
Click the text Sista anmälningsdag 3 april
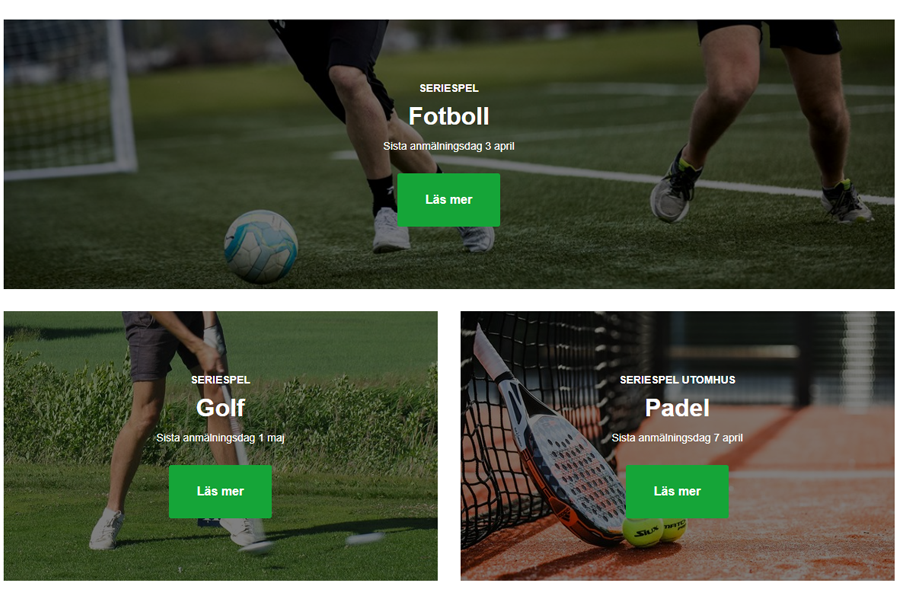click(449, 146)
